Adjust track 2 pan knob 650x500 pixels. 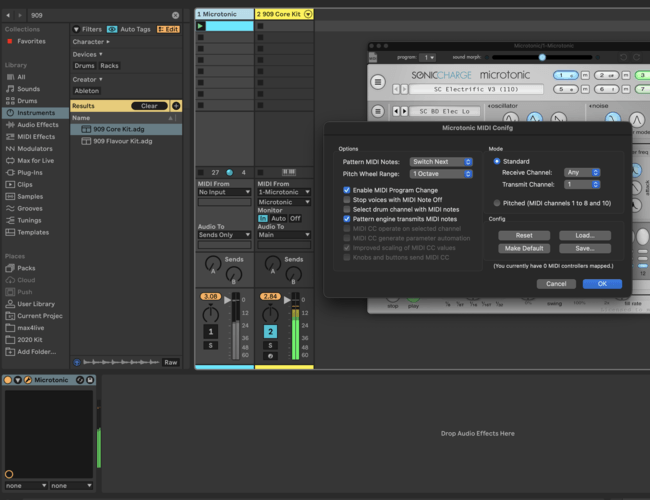[270, 314]
